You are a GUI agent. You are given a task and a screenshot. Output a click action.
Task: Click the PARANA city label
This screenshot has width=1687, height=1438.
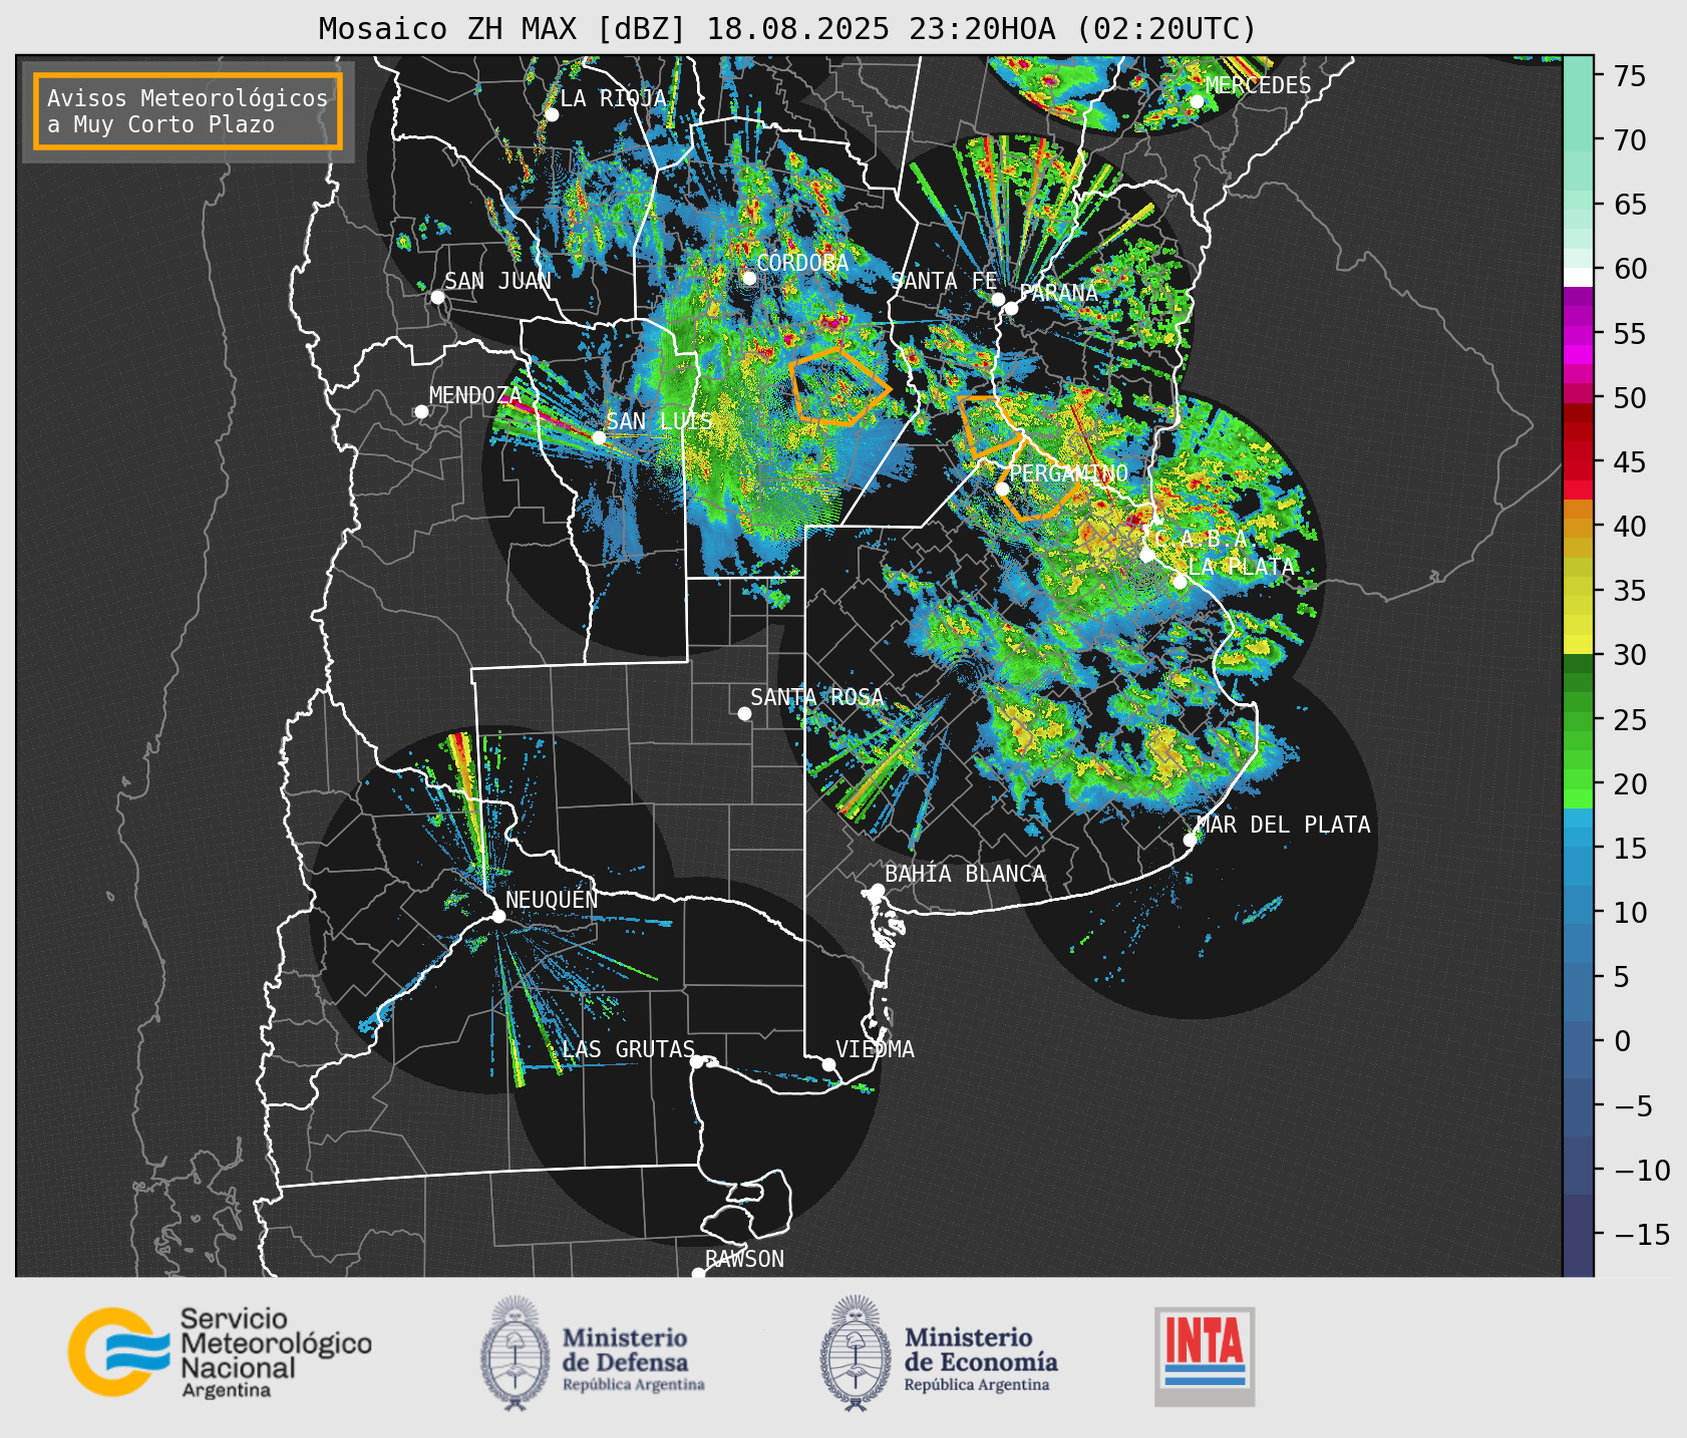click(1058, 293)
